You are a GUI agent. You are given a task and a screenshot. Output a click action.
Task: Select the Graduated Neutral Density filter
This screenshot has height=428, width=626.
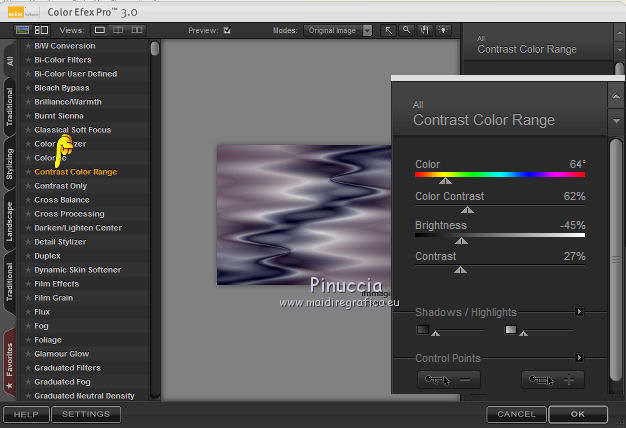(84, 396)
